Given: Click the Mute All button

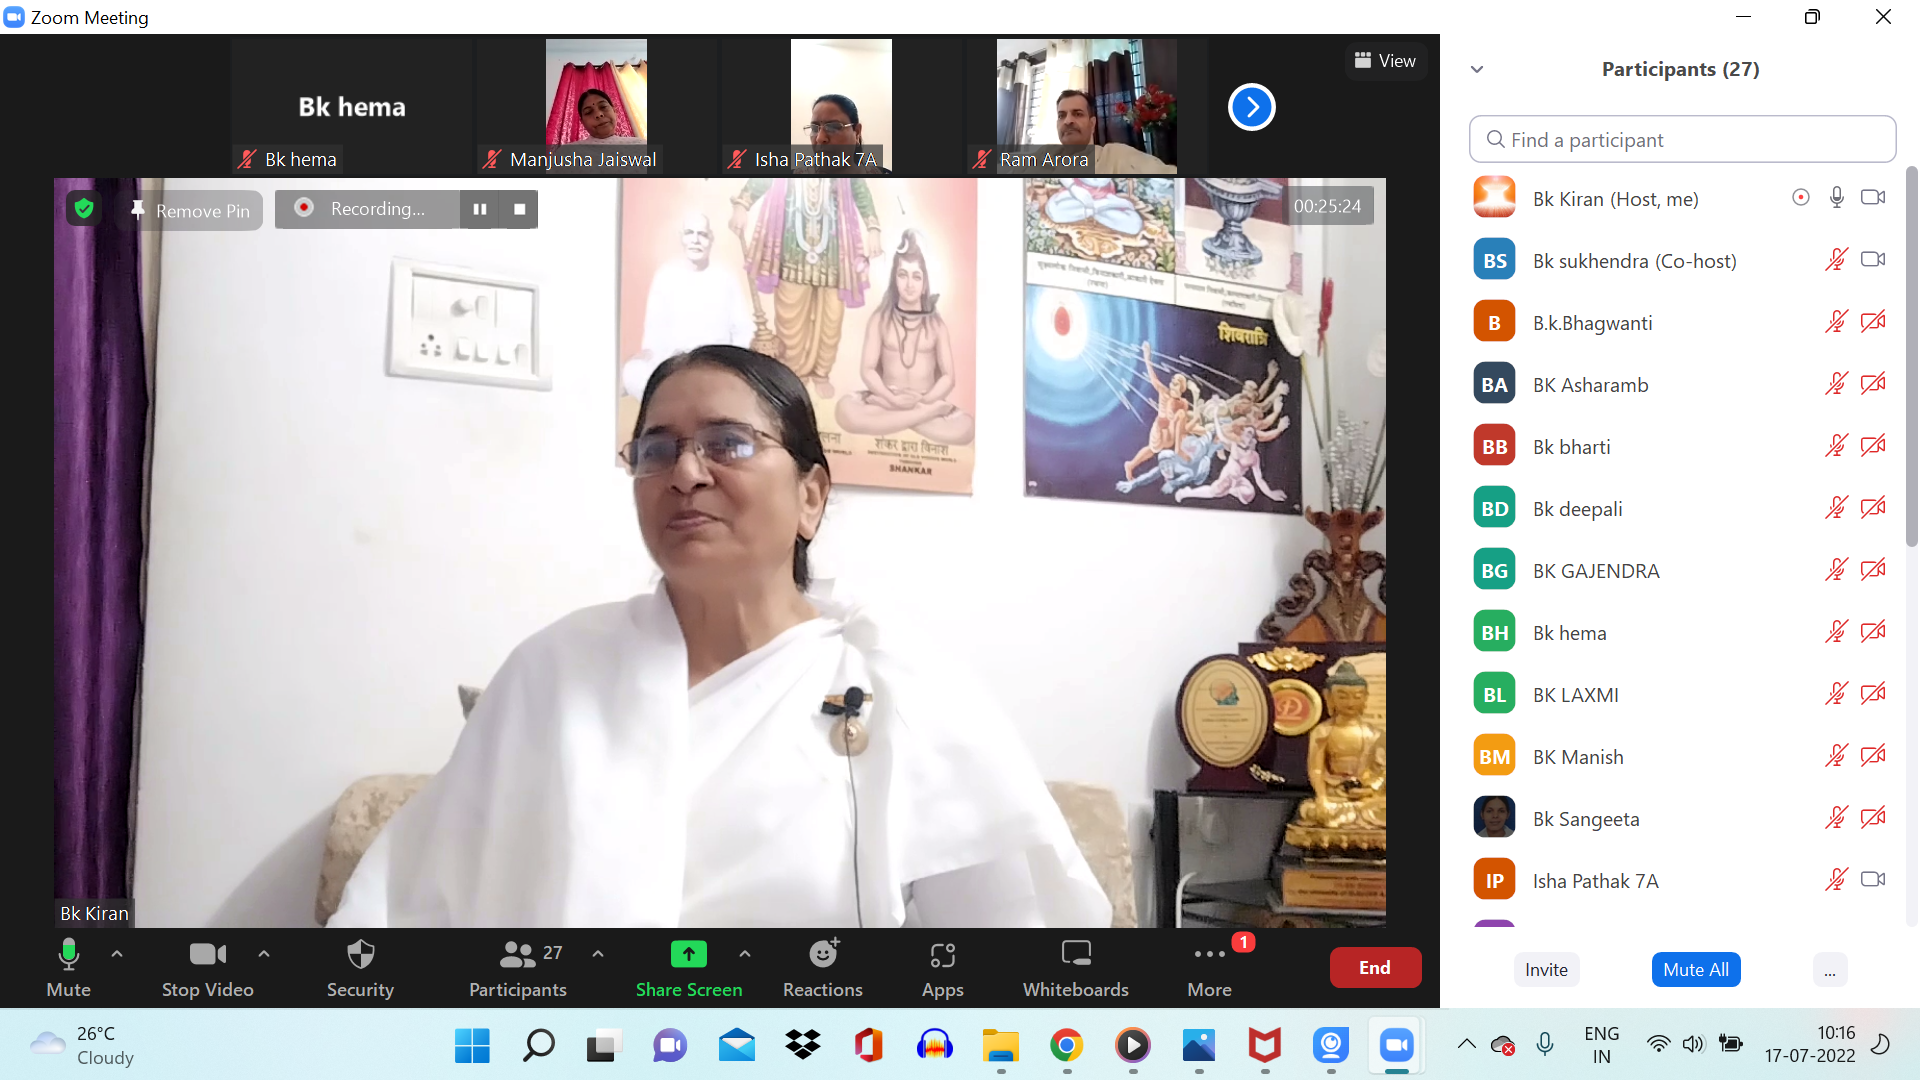Looking at the screenshot, I should click(1696, 969).
